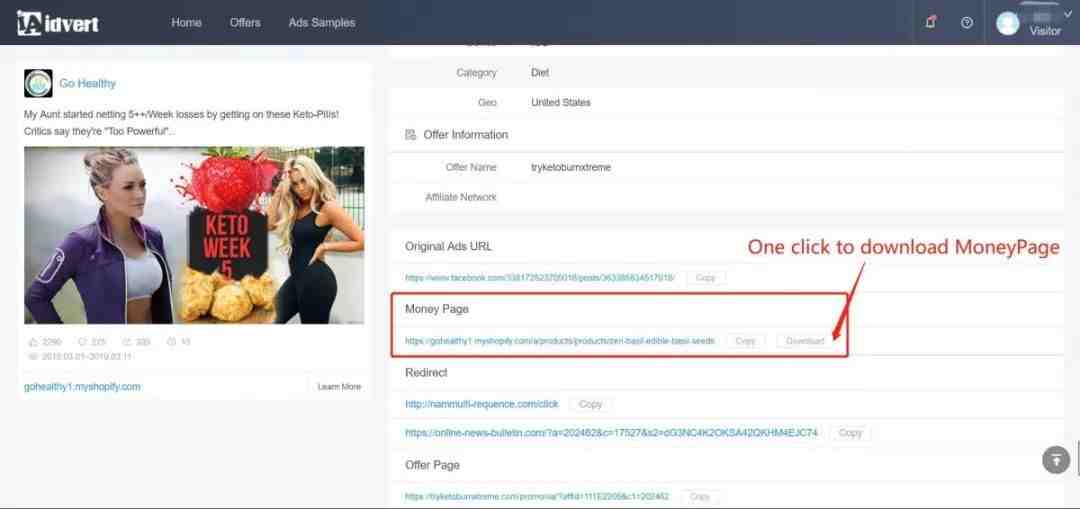1080x509 pixels.
Task: Click the Money Page heading
Action: 437,309
